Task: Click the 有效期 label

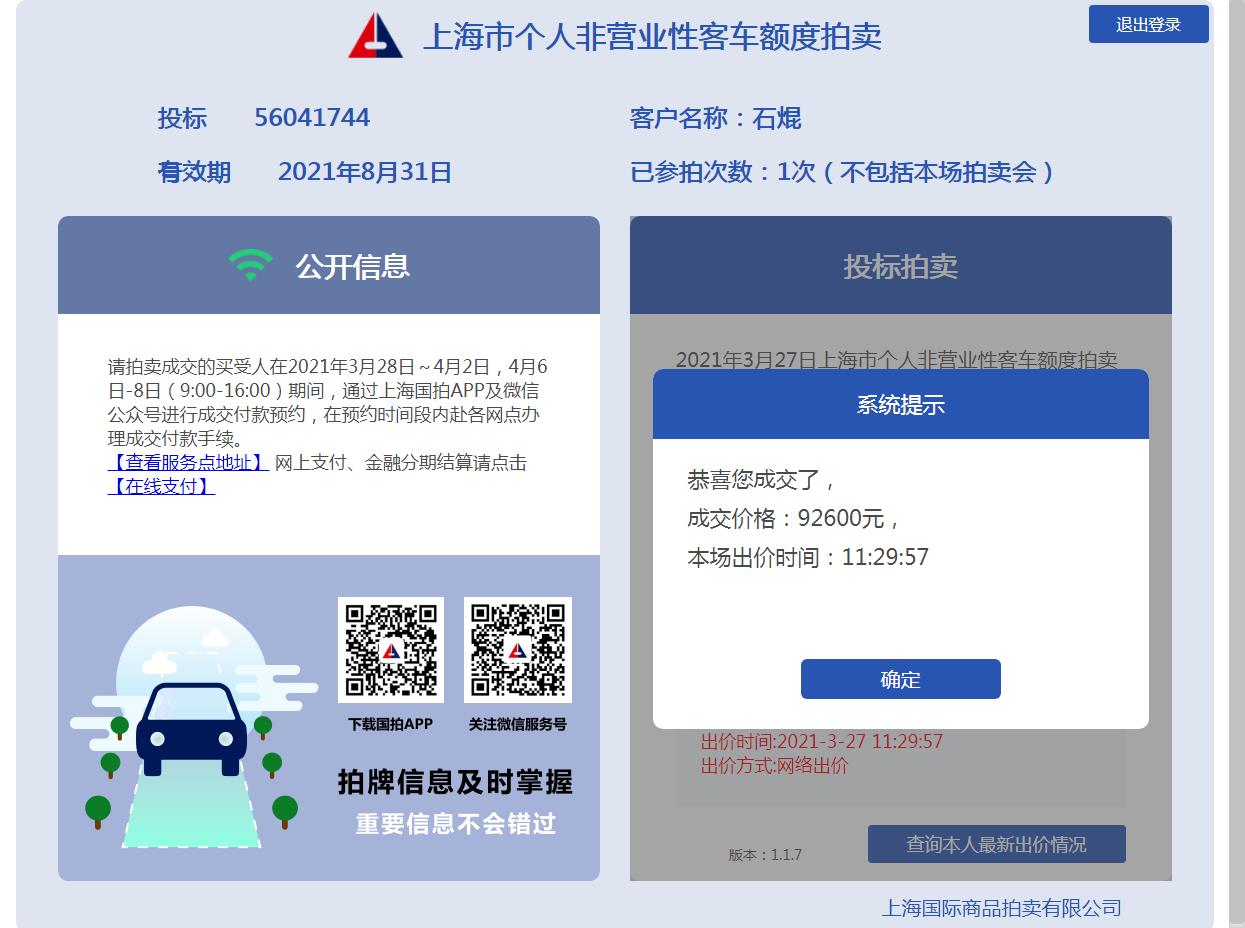Action: click(x=194, y=172)
